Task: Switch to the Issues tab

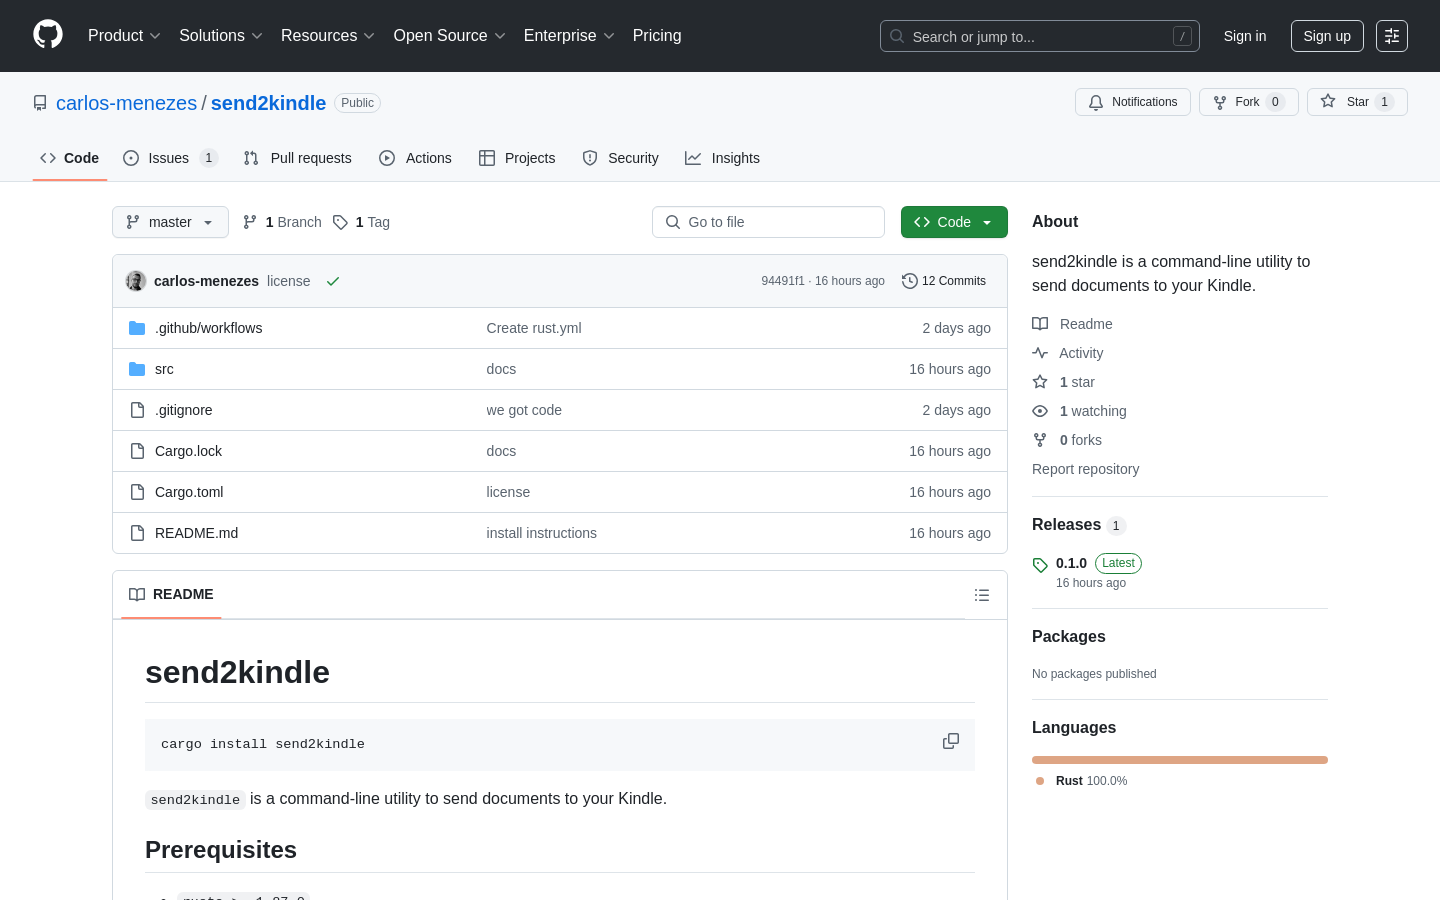Action: [x=170, y=158]
